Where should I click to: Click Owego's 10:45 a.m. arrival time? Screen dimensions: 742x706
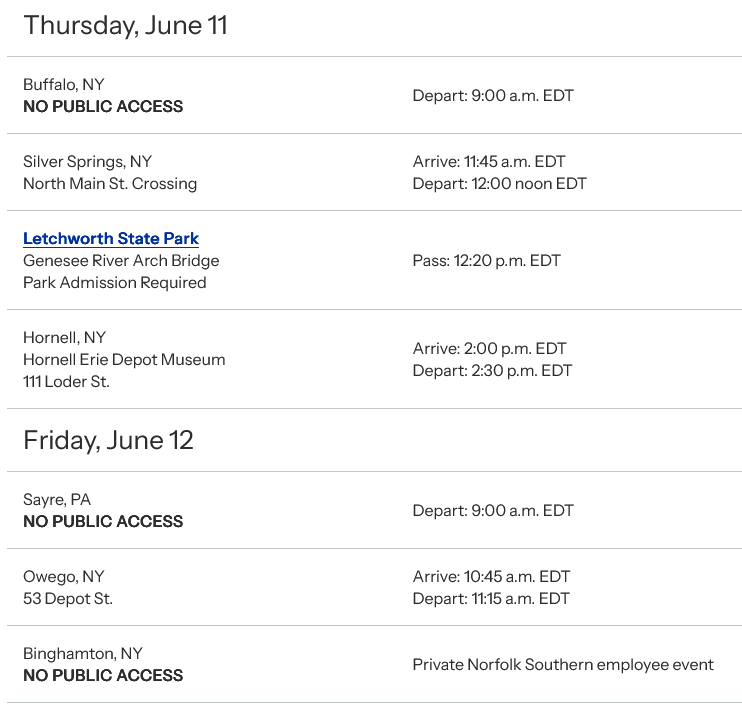489,577
